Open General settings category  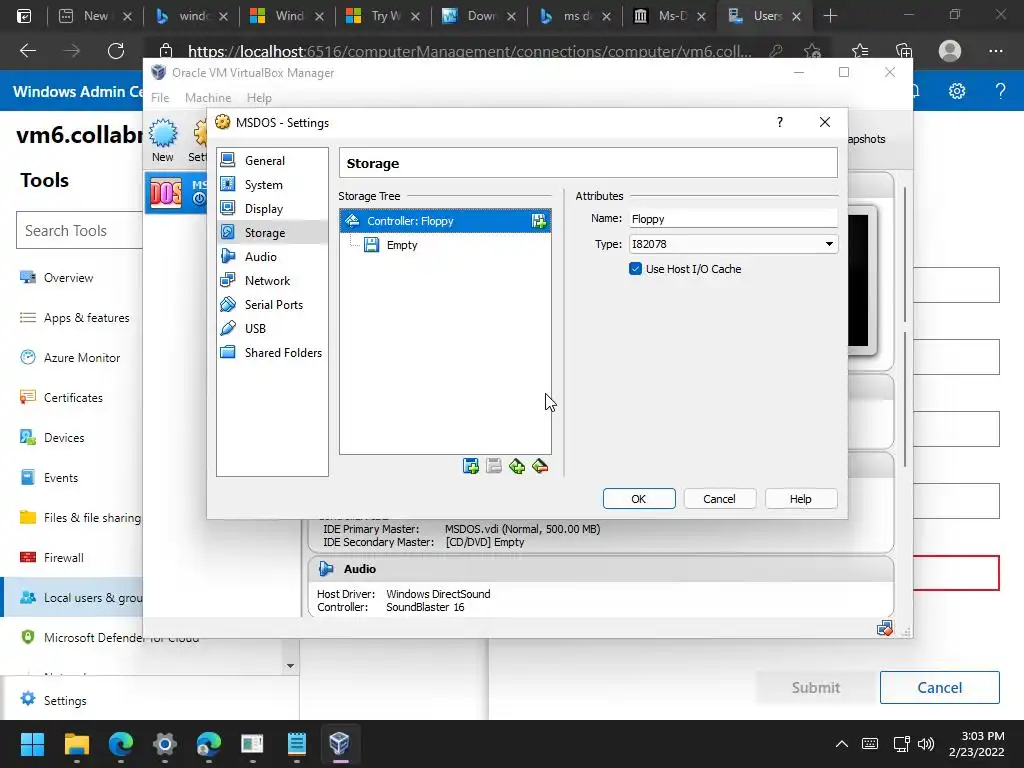[x=272, y=161]
